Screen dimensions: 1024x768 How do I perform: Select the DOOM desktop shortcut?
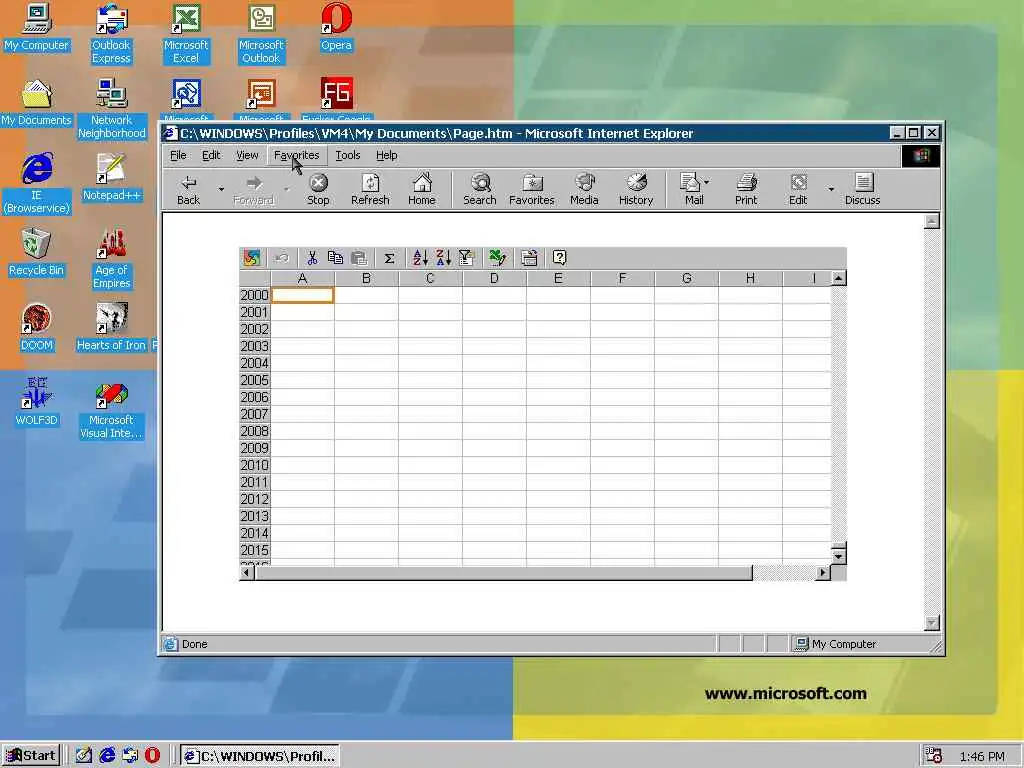(x=37, y=328)
